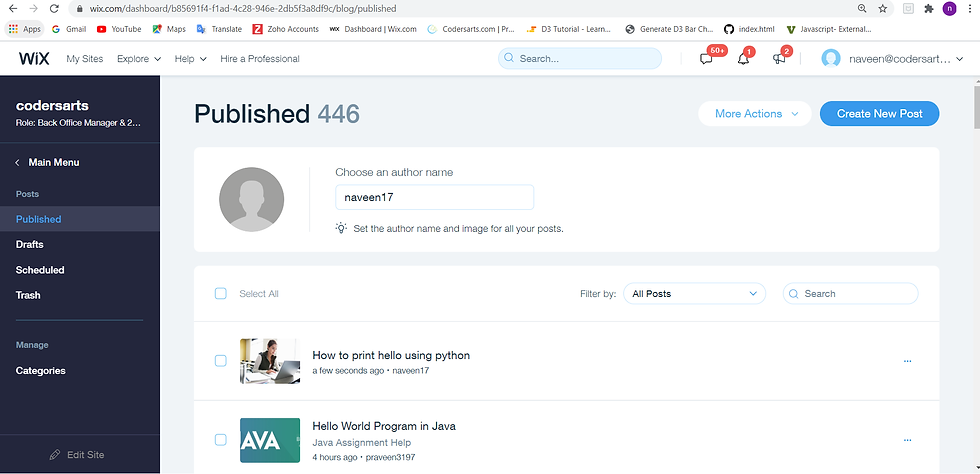Viewport: 980px width, 474px height.
Task: Open the Java post thumbnail image
Action: point(270,440)
